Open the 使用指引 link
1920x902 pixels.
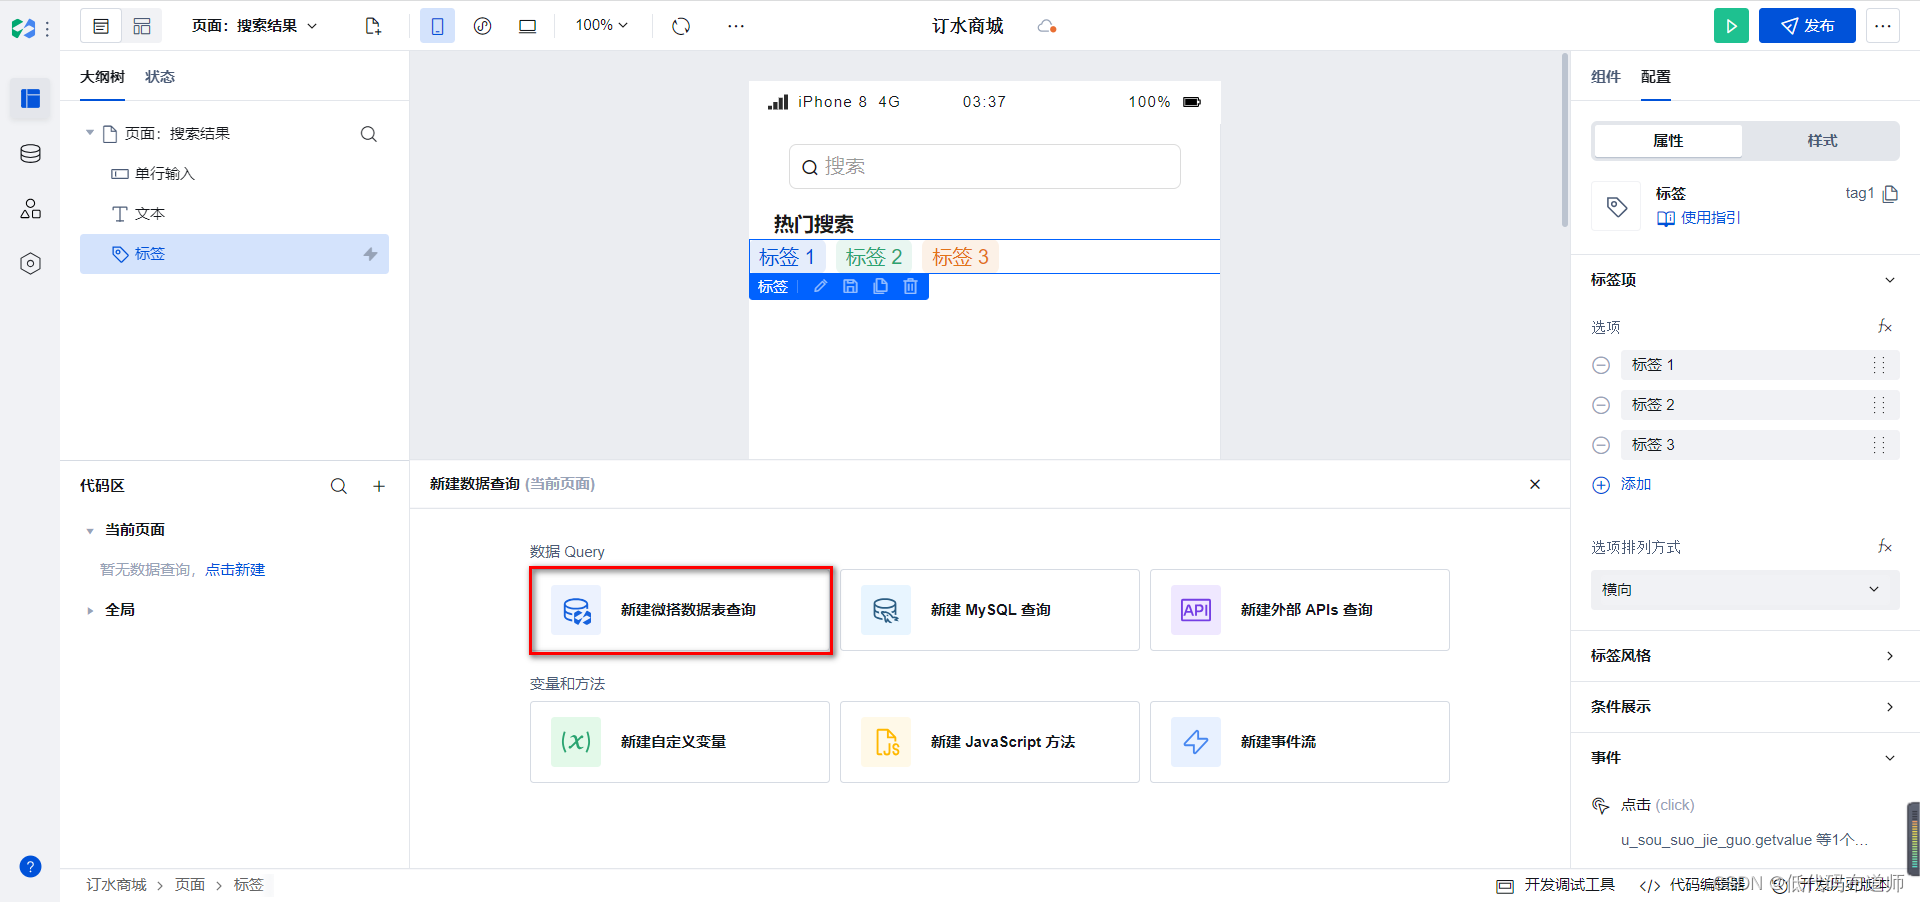pyautogui.click(x=1699, y=218)
